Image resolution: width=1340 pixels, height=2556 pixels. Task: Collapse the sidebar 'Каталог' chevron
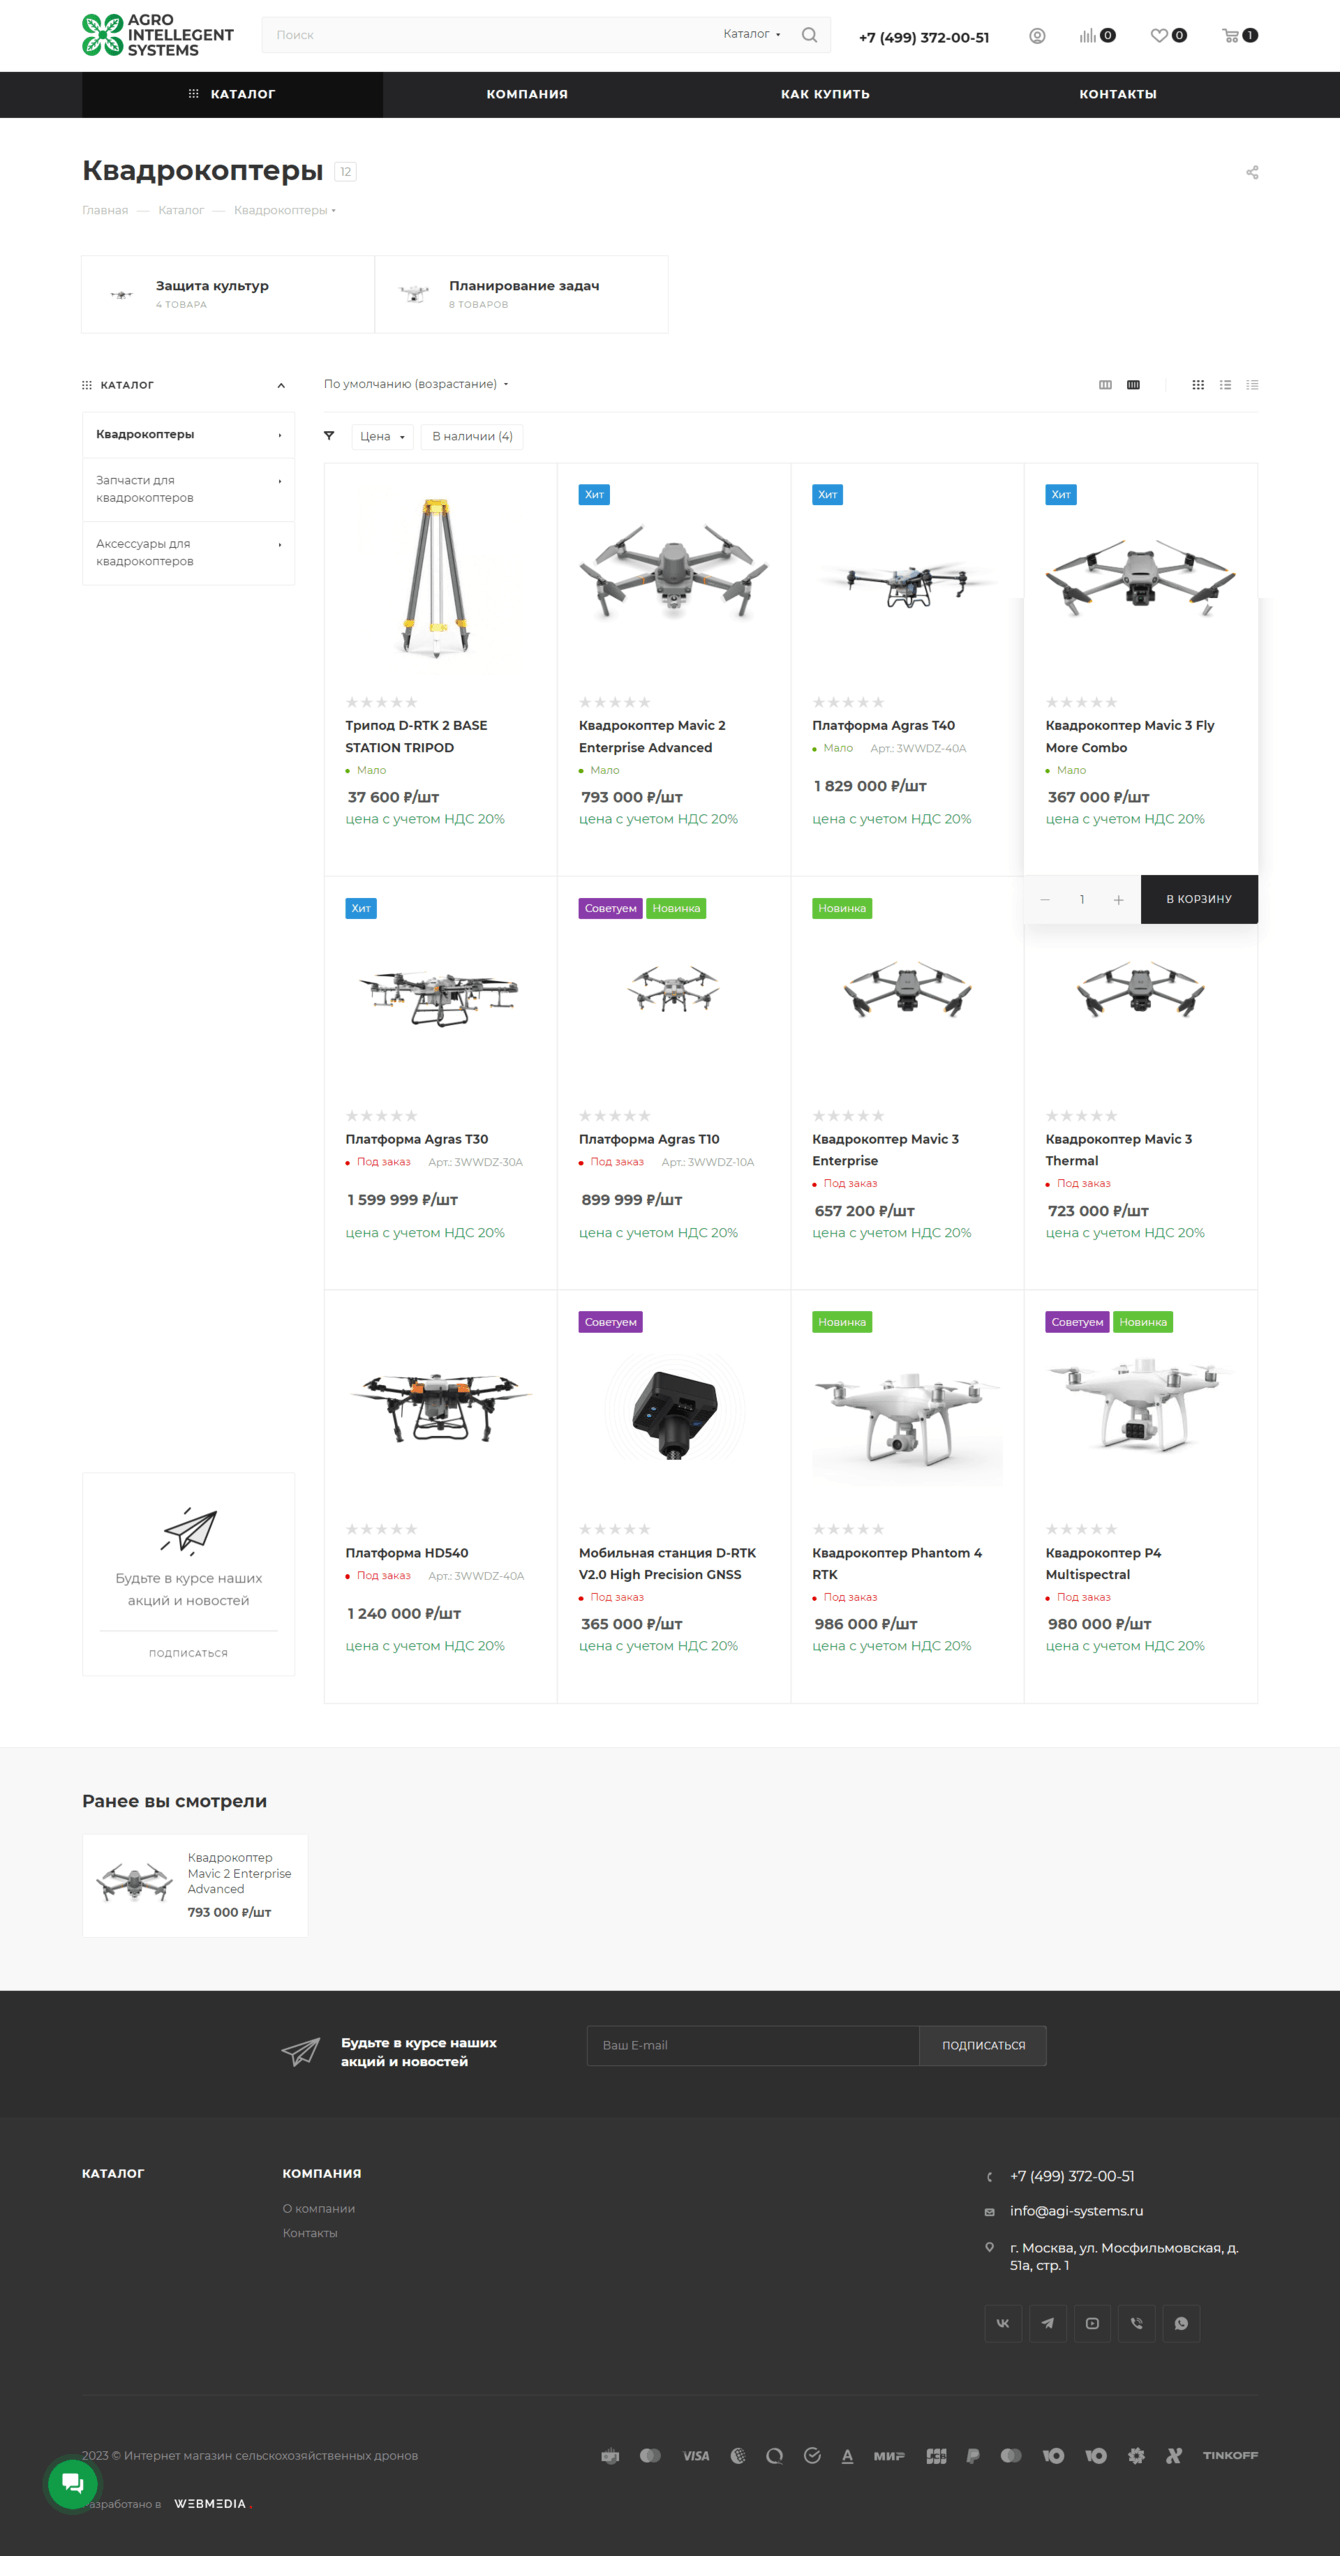point(281,385)
